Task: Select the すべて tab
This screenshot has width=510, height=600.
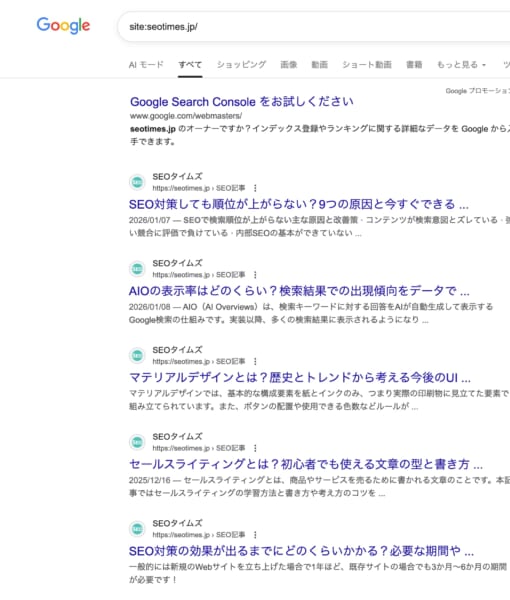Action: pyautogui.click(x=190, y=65)
